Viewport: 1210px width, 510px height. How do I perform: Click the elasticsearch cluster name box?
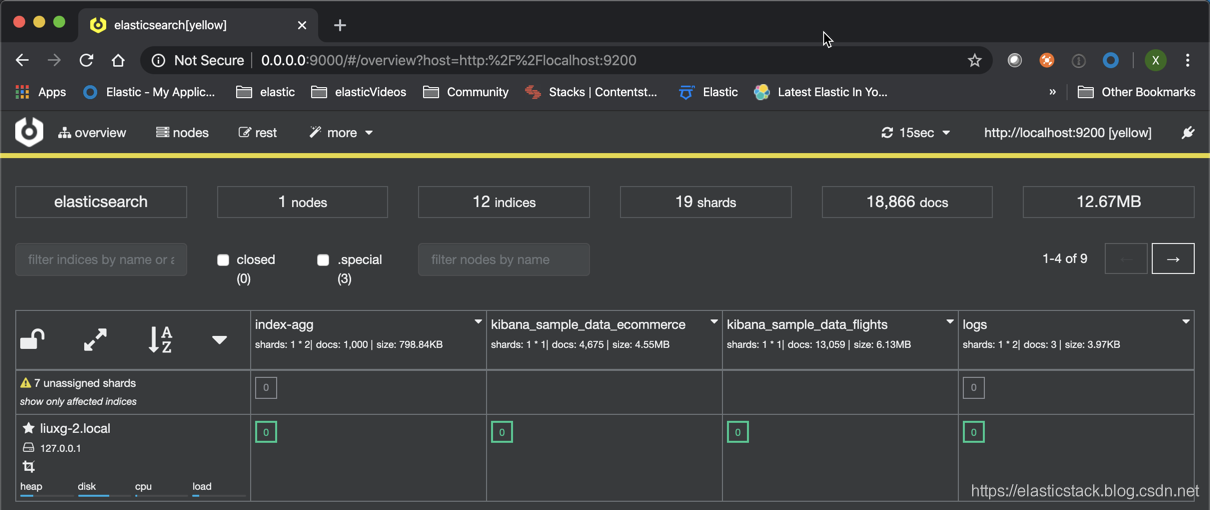click(x=101, y=202)
